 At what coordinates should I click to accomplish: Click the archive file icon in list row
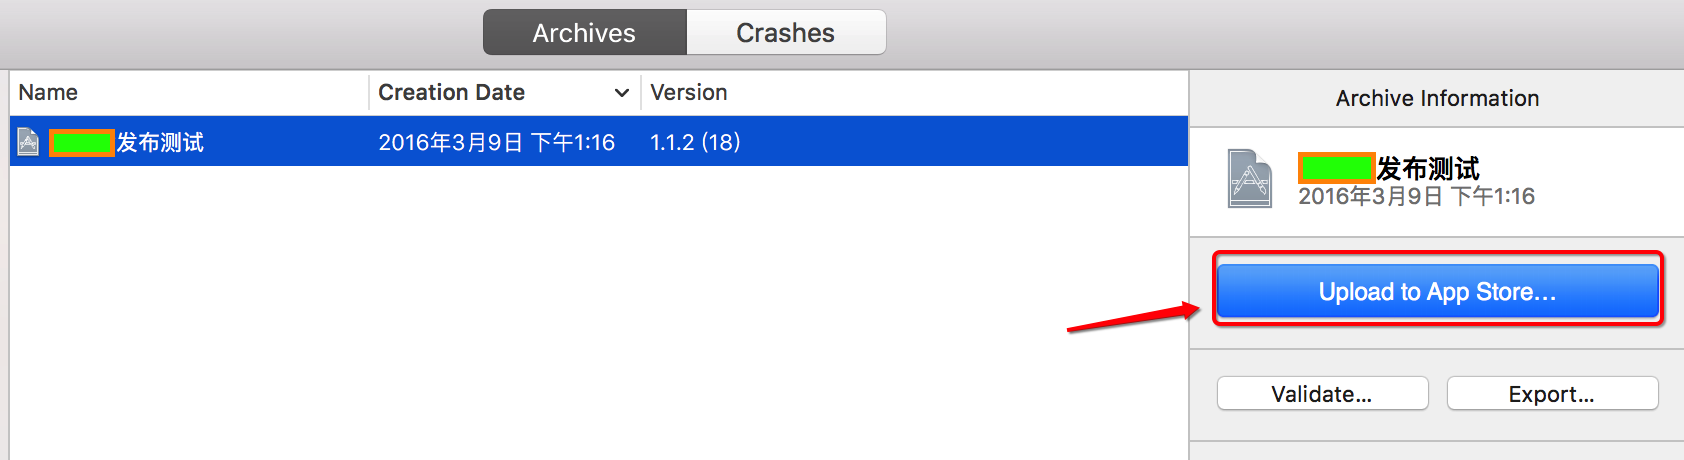click(x=28, y=143)
